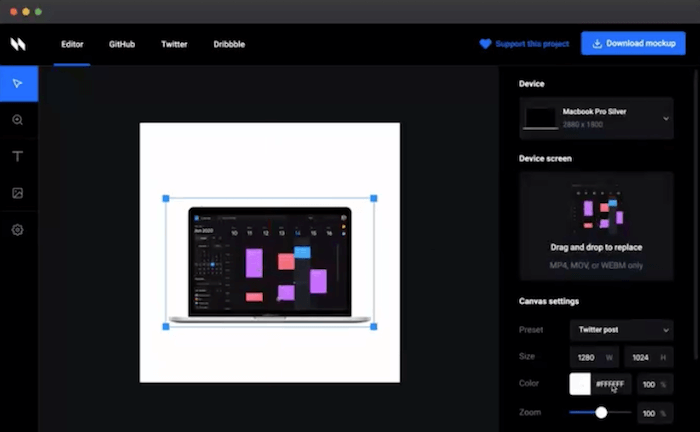Click the canvas width field showing 1280

[594, 357]
